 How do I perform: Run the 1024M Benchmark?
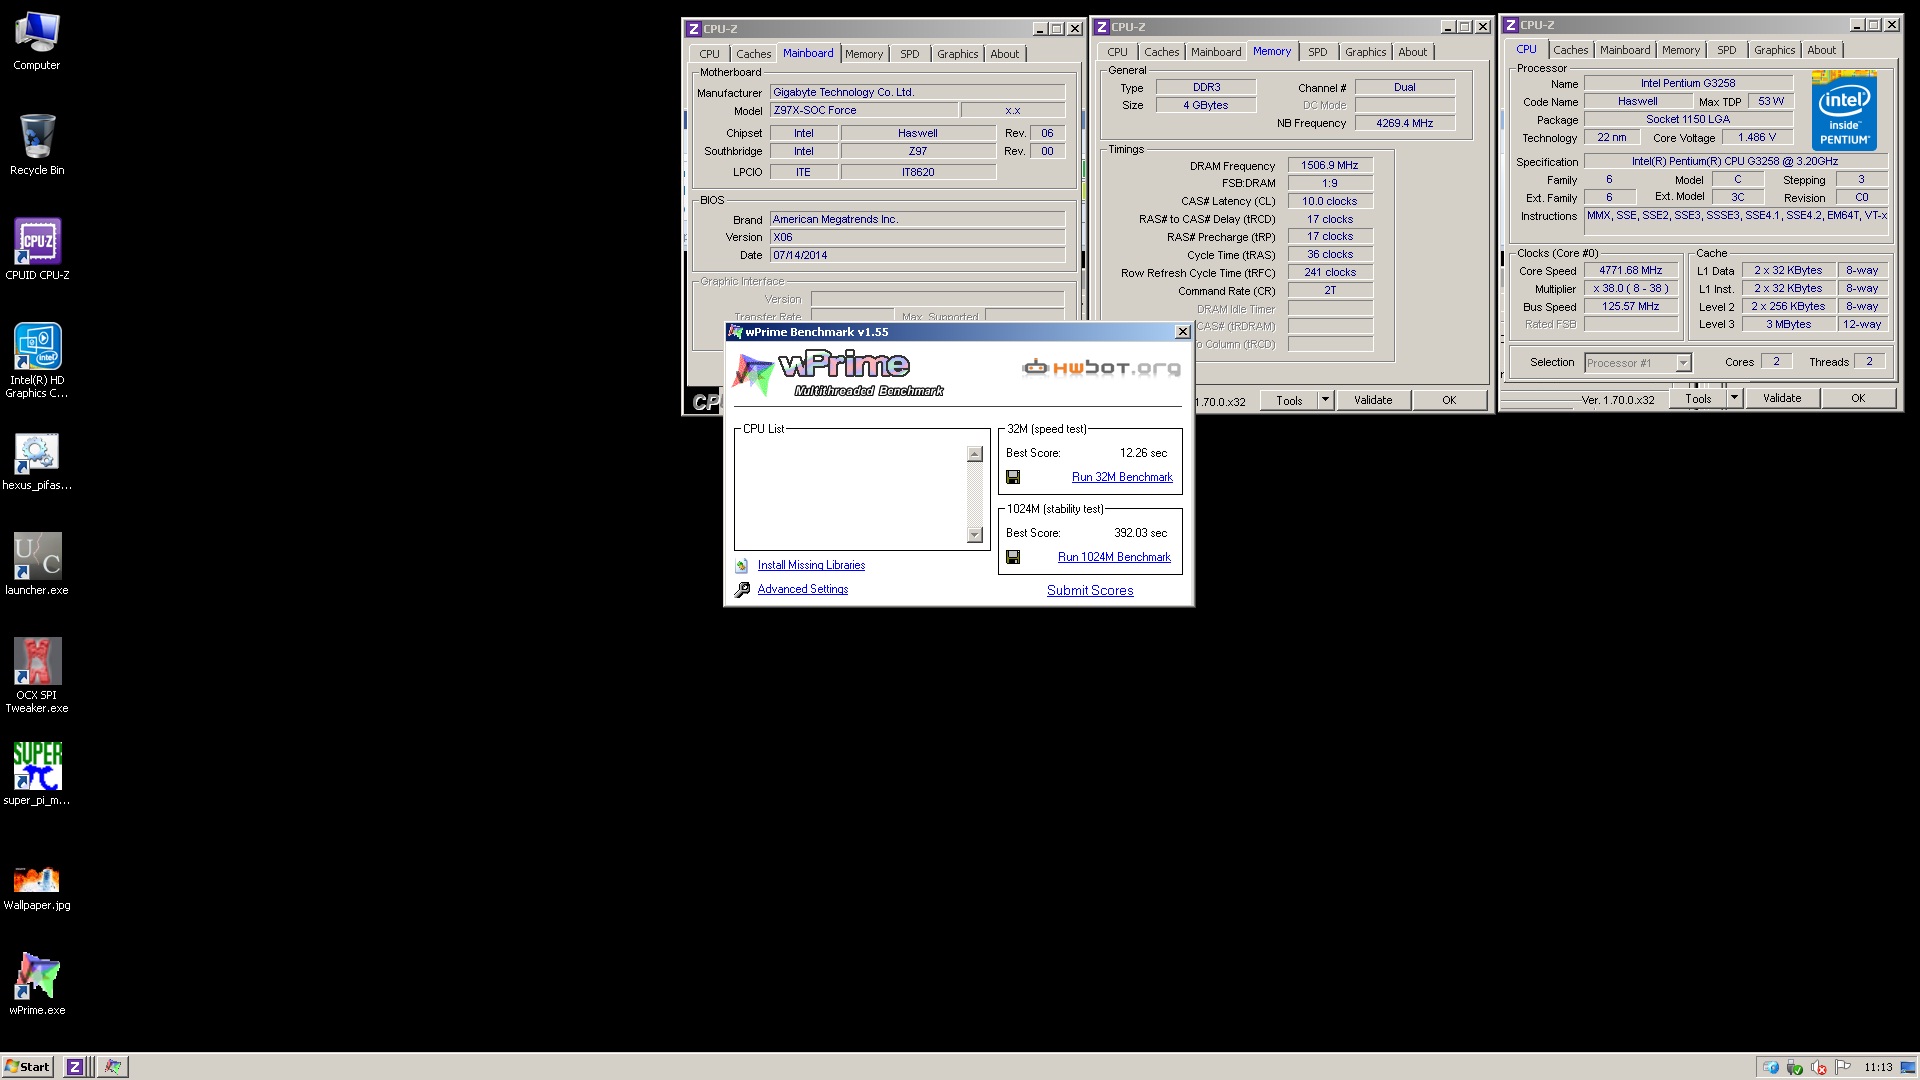point(1114,558)
